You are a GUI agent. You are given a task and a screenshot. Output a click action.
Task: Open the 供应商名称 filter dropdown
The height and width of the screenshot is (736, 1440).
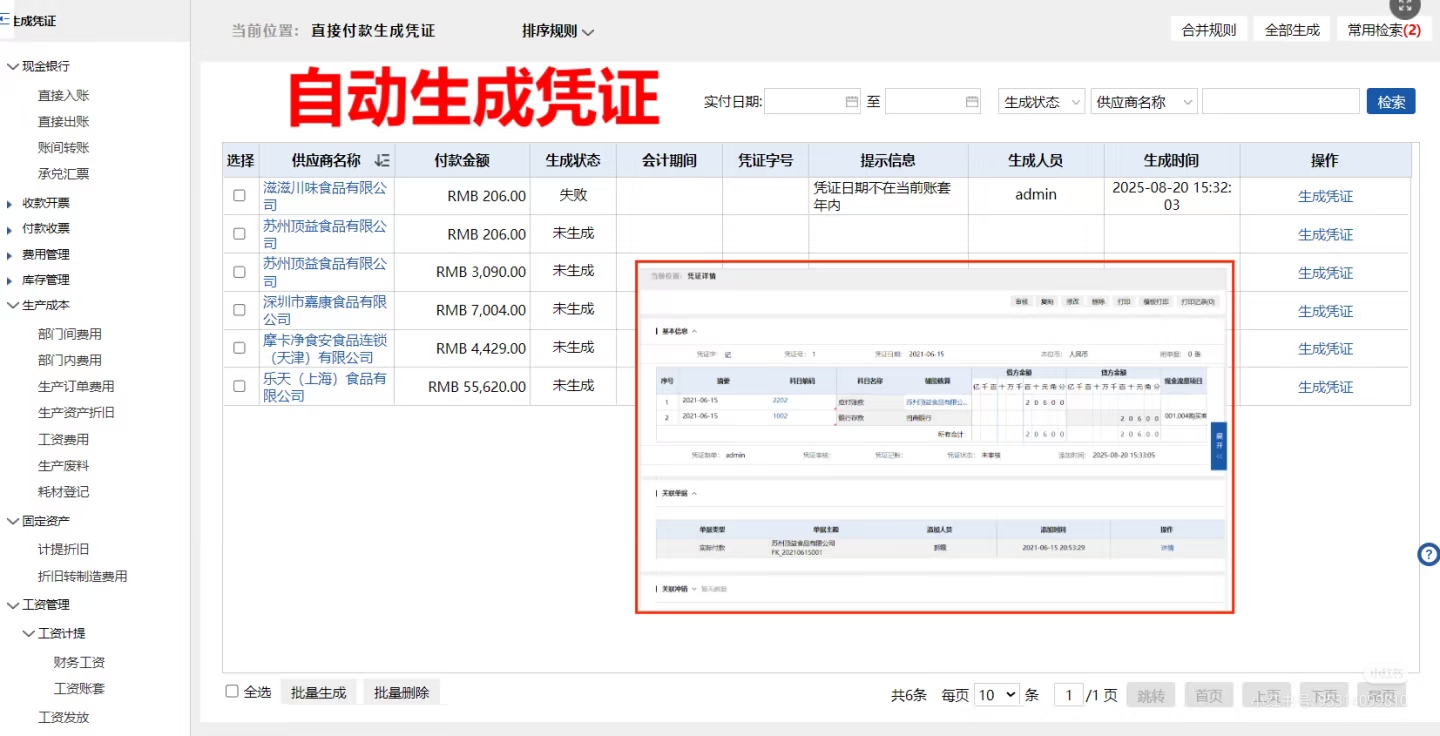[1144, 102]
